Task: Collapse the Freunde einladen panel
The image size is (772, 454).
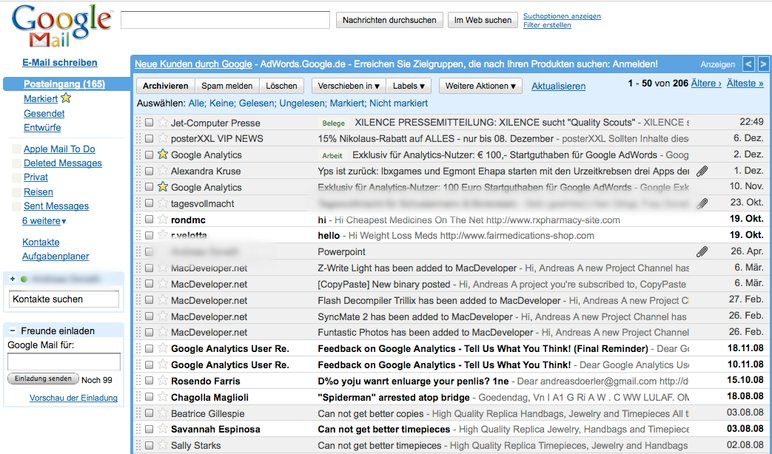Action: [12, 331]
